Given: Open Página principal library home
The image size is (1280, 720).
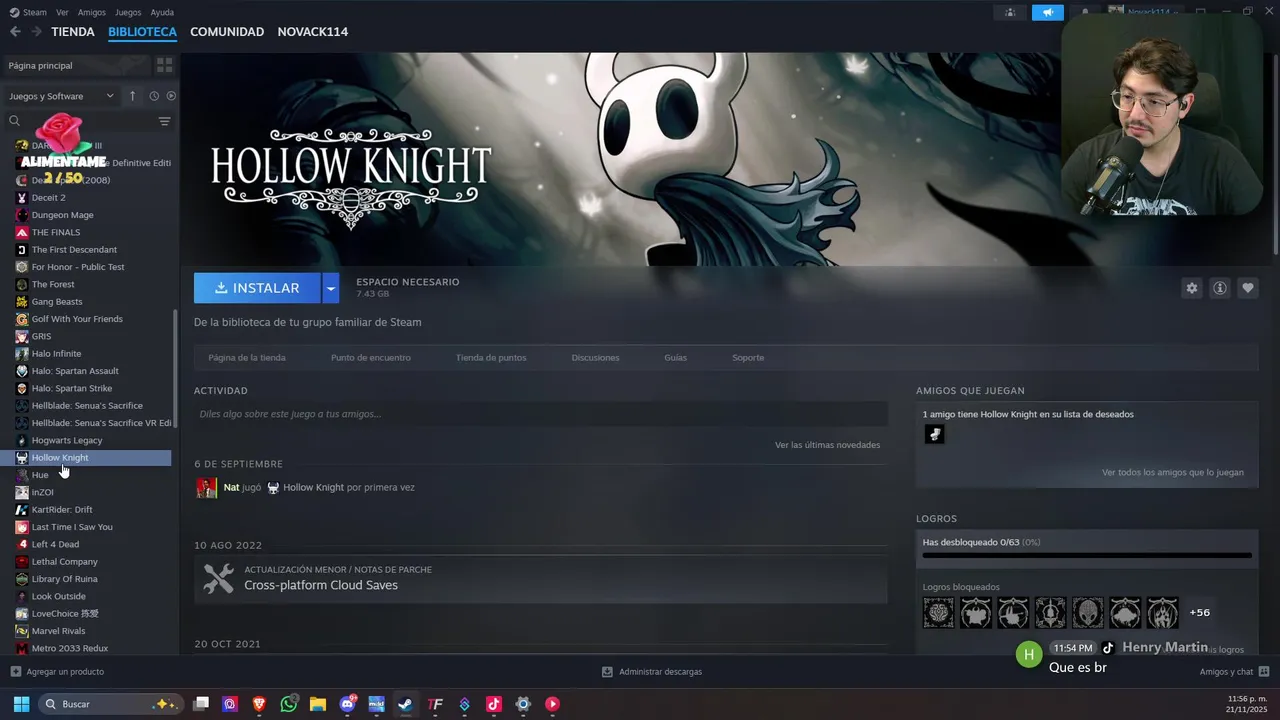Looking at the screenshot, I should pos(76,65).
